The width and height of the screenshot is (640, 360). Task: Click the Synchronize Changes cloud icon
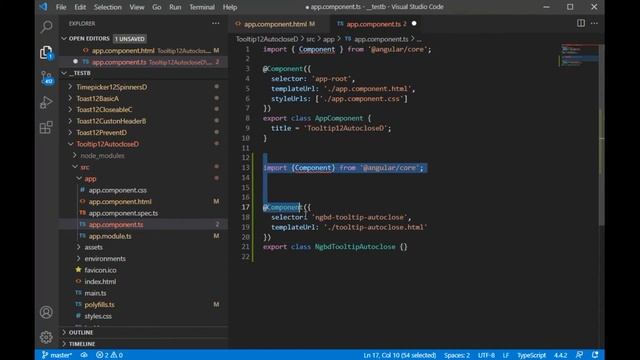pos(84,355)
